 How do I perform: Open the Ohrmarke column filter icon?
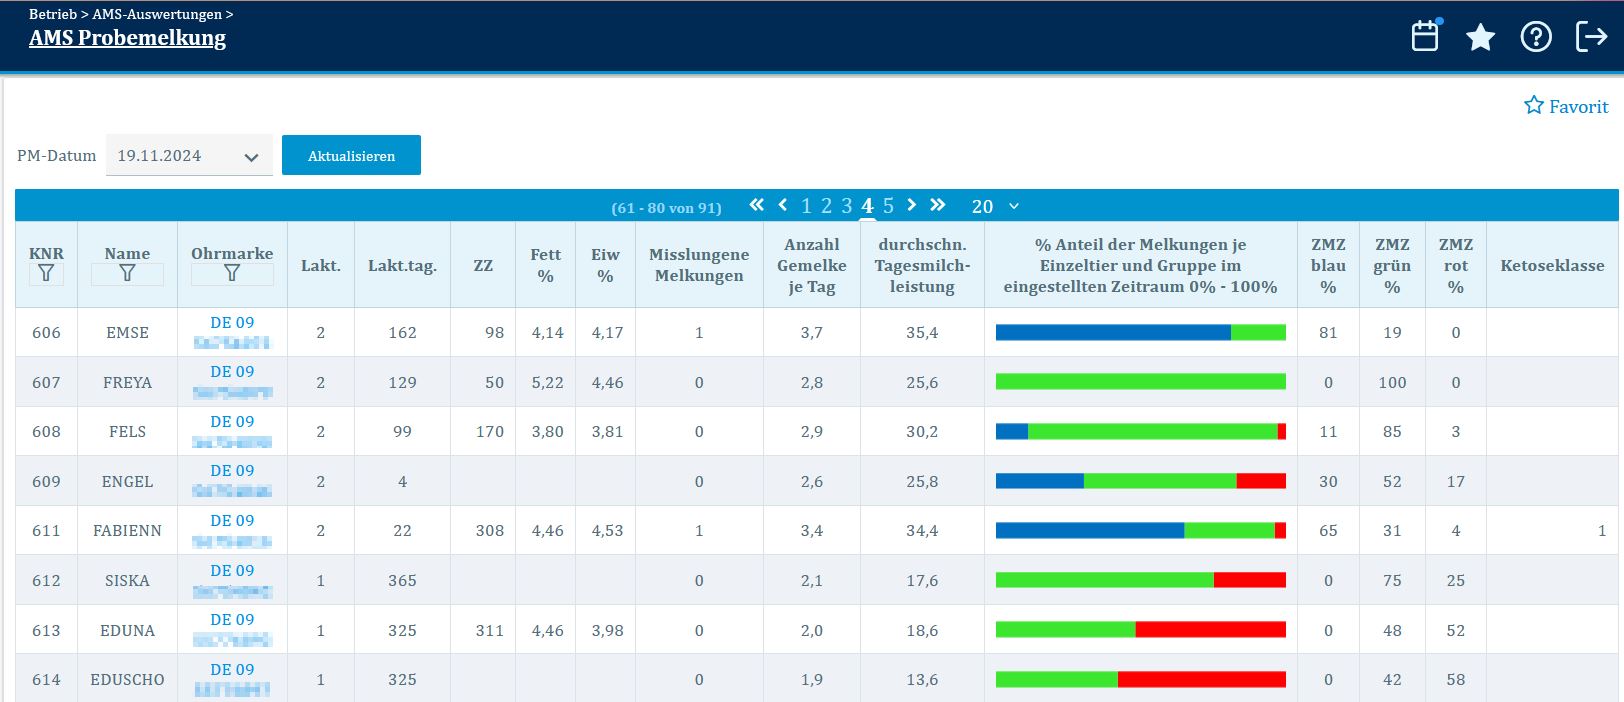coord(232,273)
